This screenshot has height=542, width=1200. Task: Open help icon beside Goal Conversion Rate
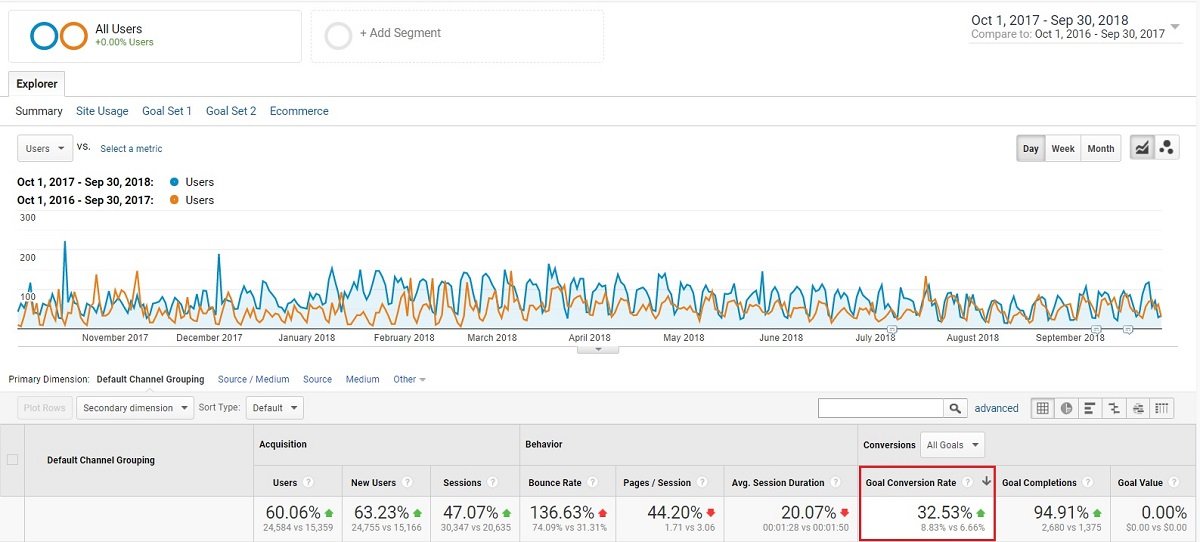pos(968,483)
